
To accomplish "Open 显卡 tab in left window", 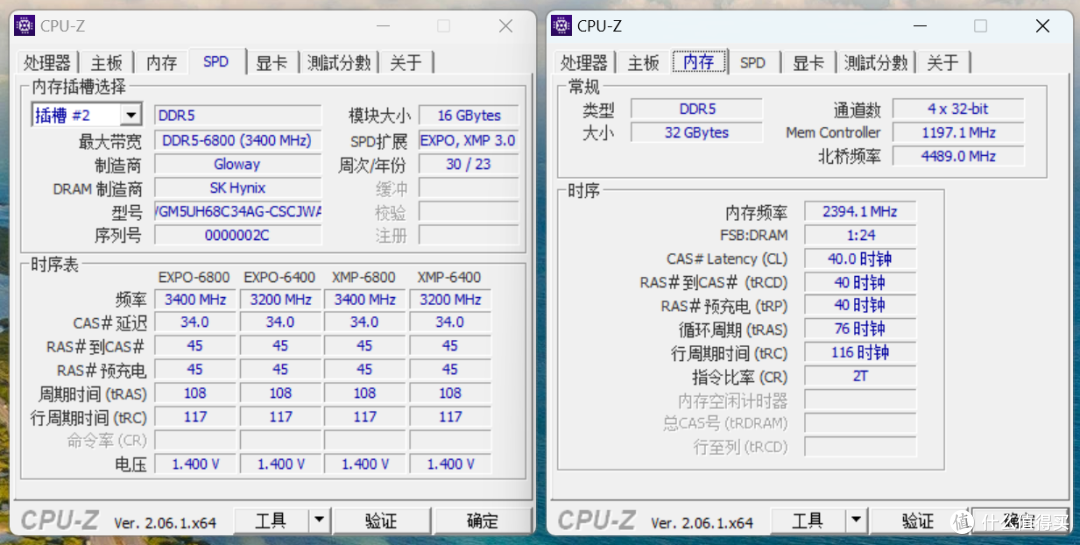I will (271, 63).
